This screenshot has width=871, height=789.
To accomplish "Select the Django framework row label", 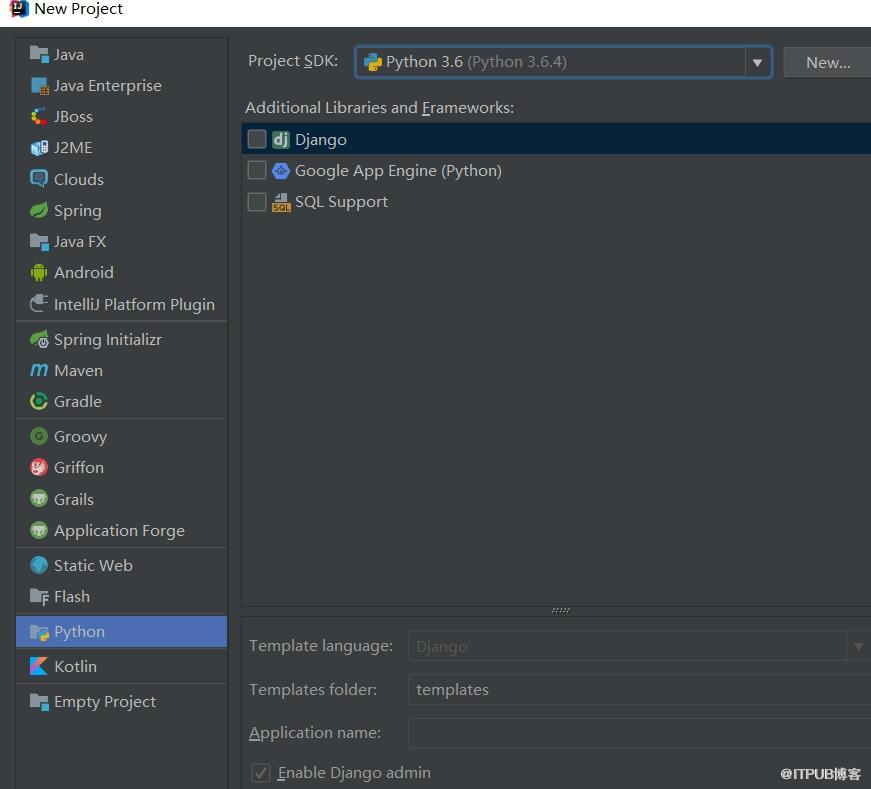I will pyautogui.click(x=321, y=139).
